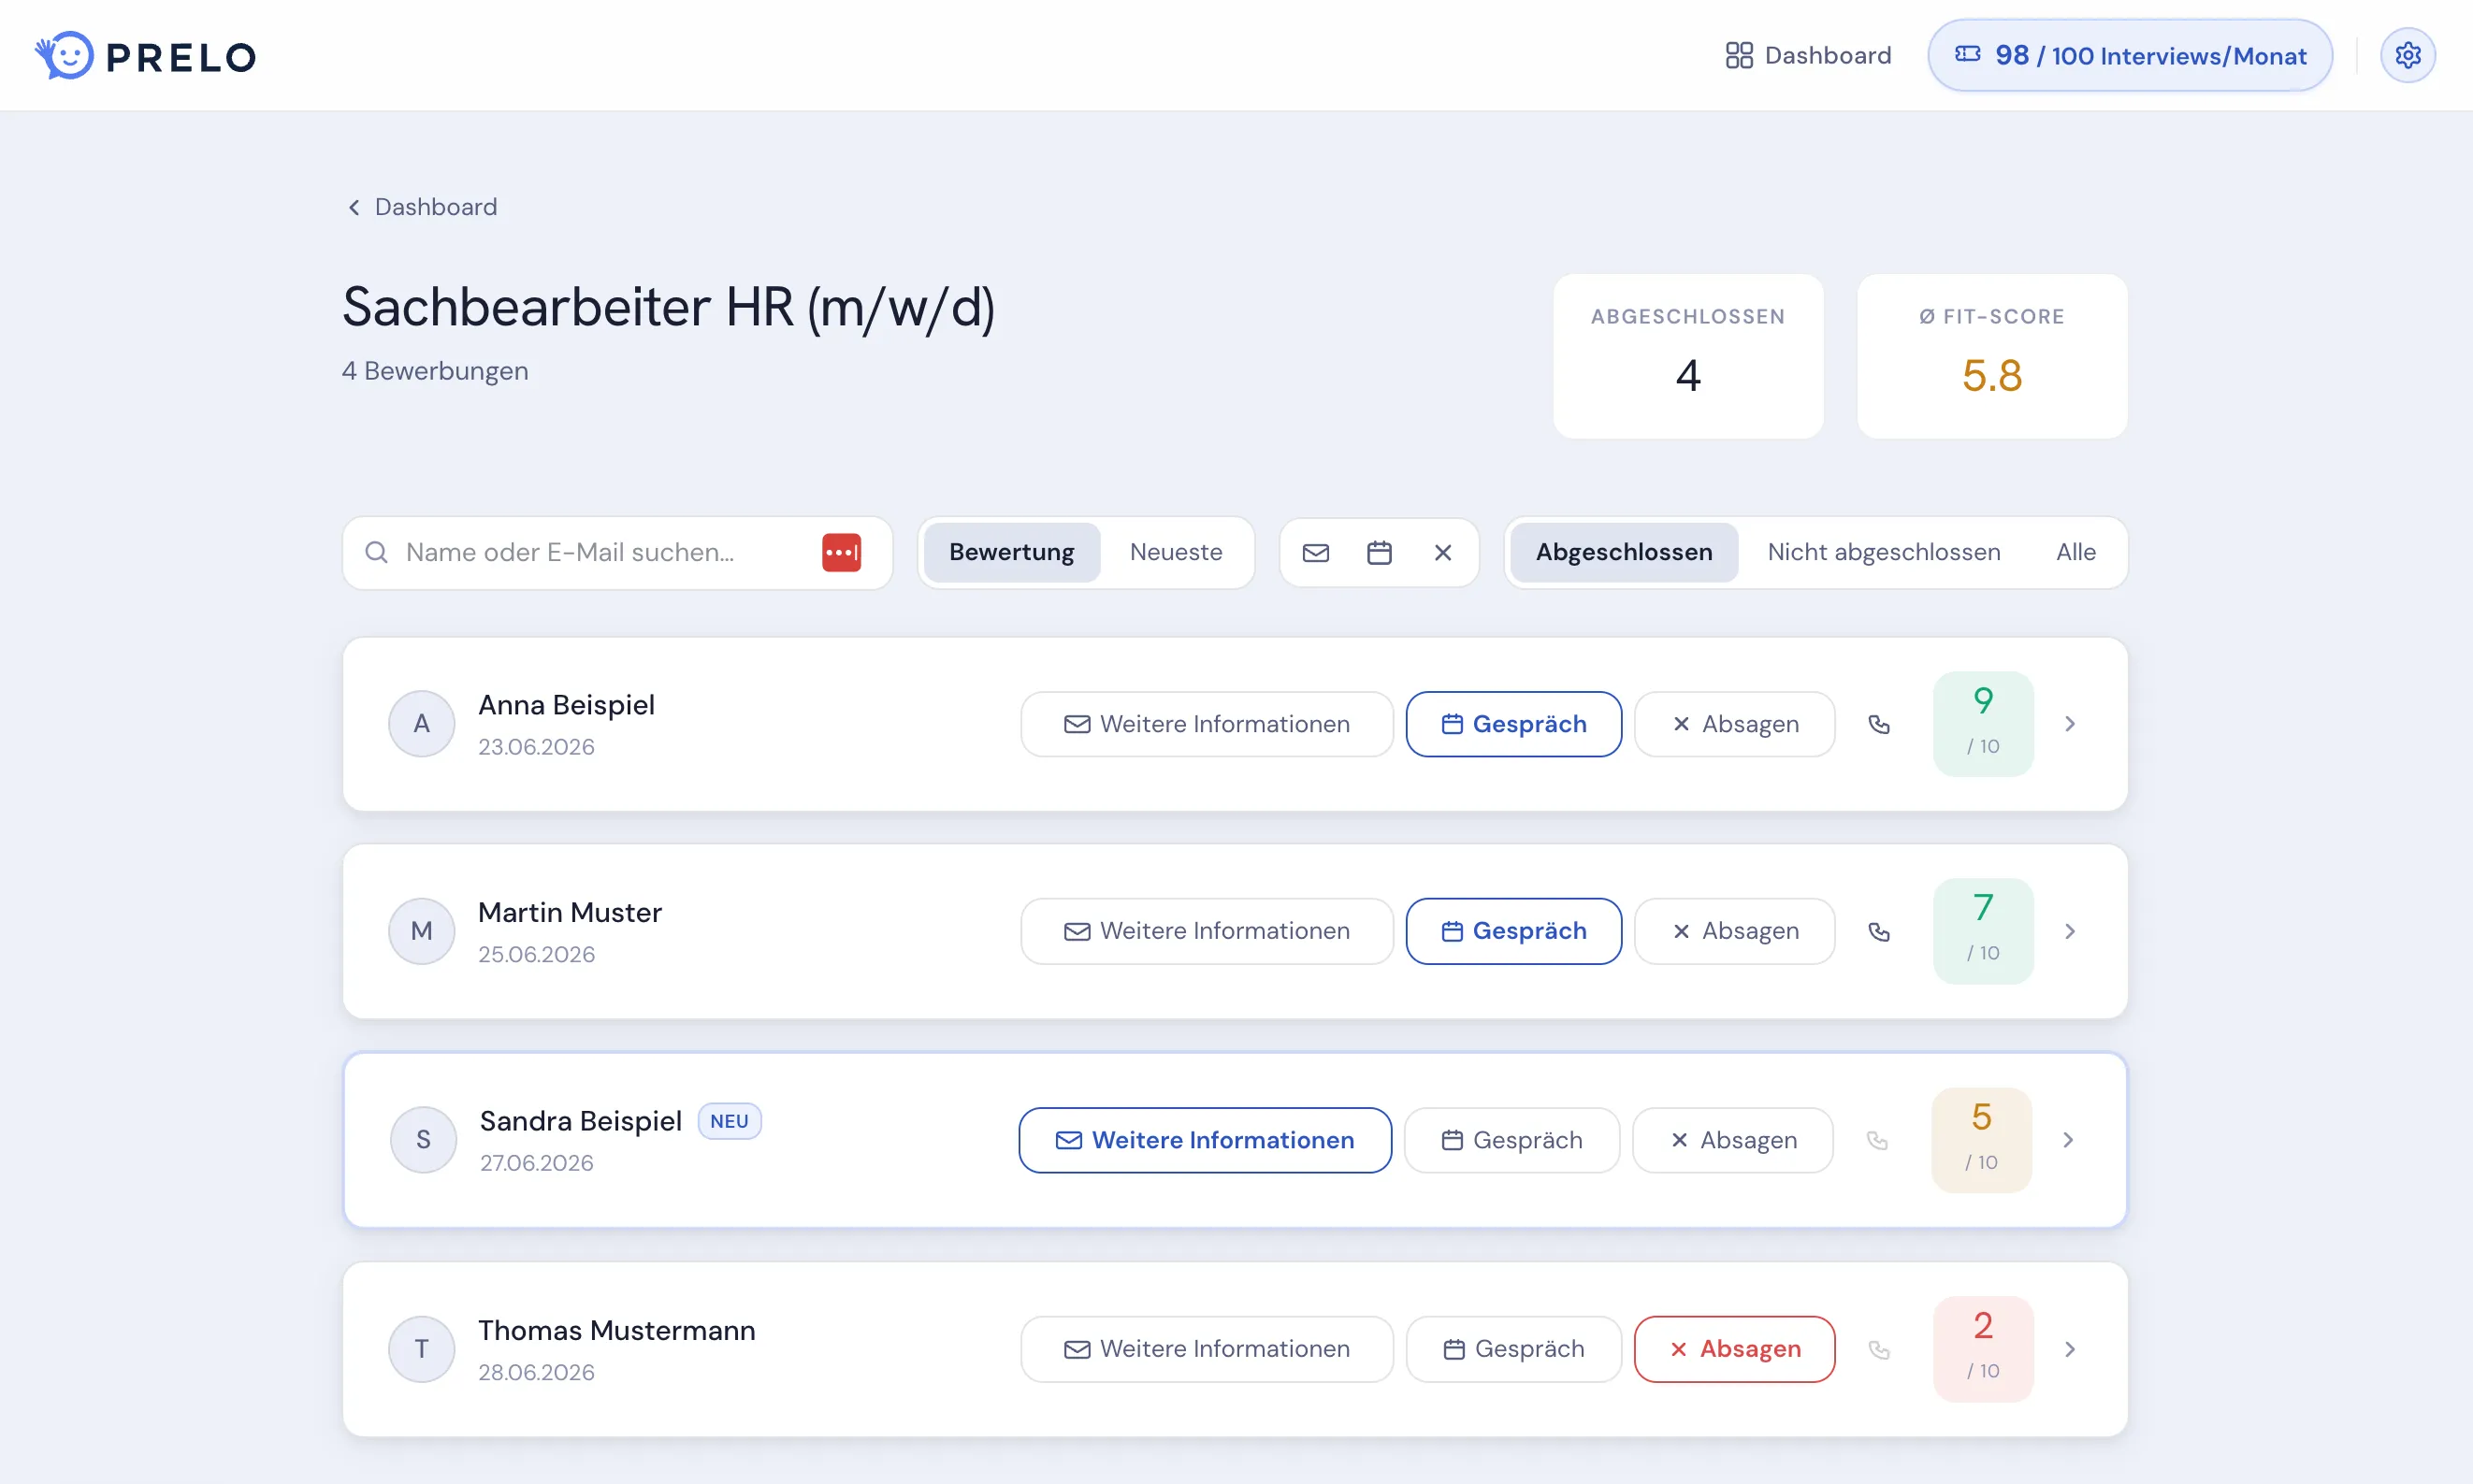The height and width of the screenshot is (1484, 2473).
Task: Click the search magnifier icon
Action: (376, 552)
